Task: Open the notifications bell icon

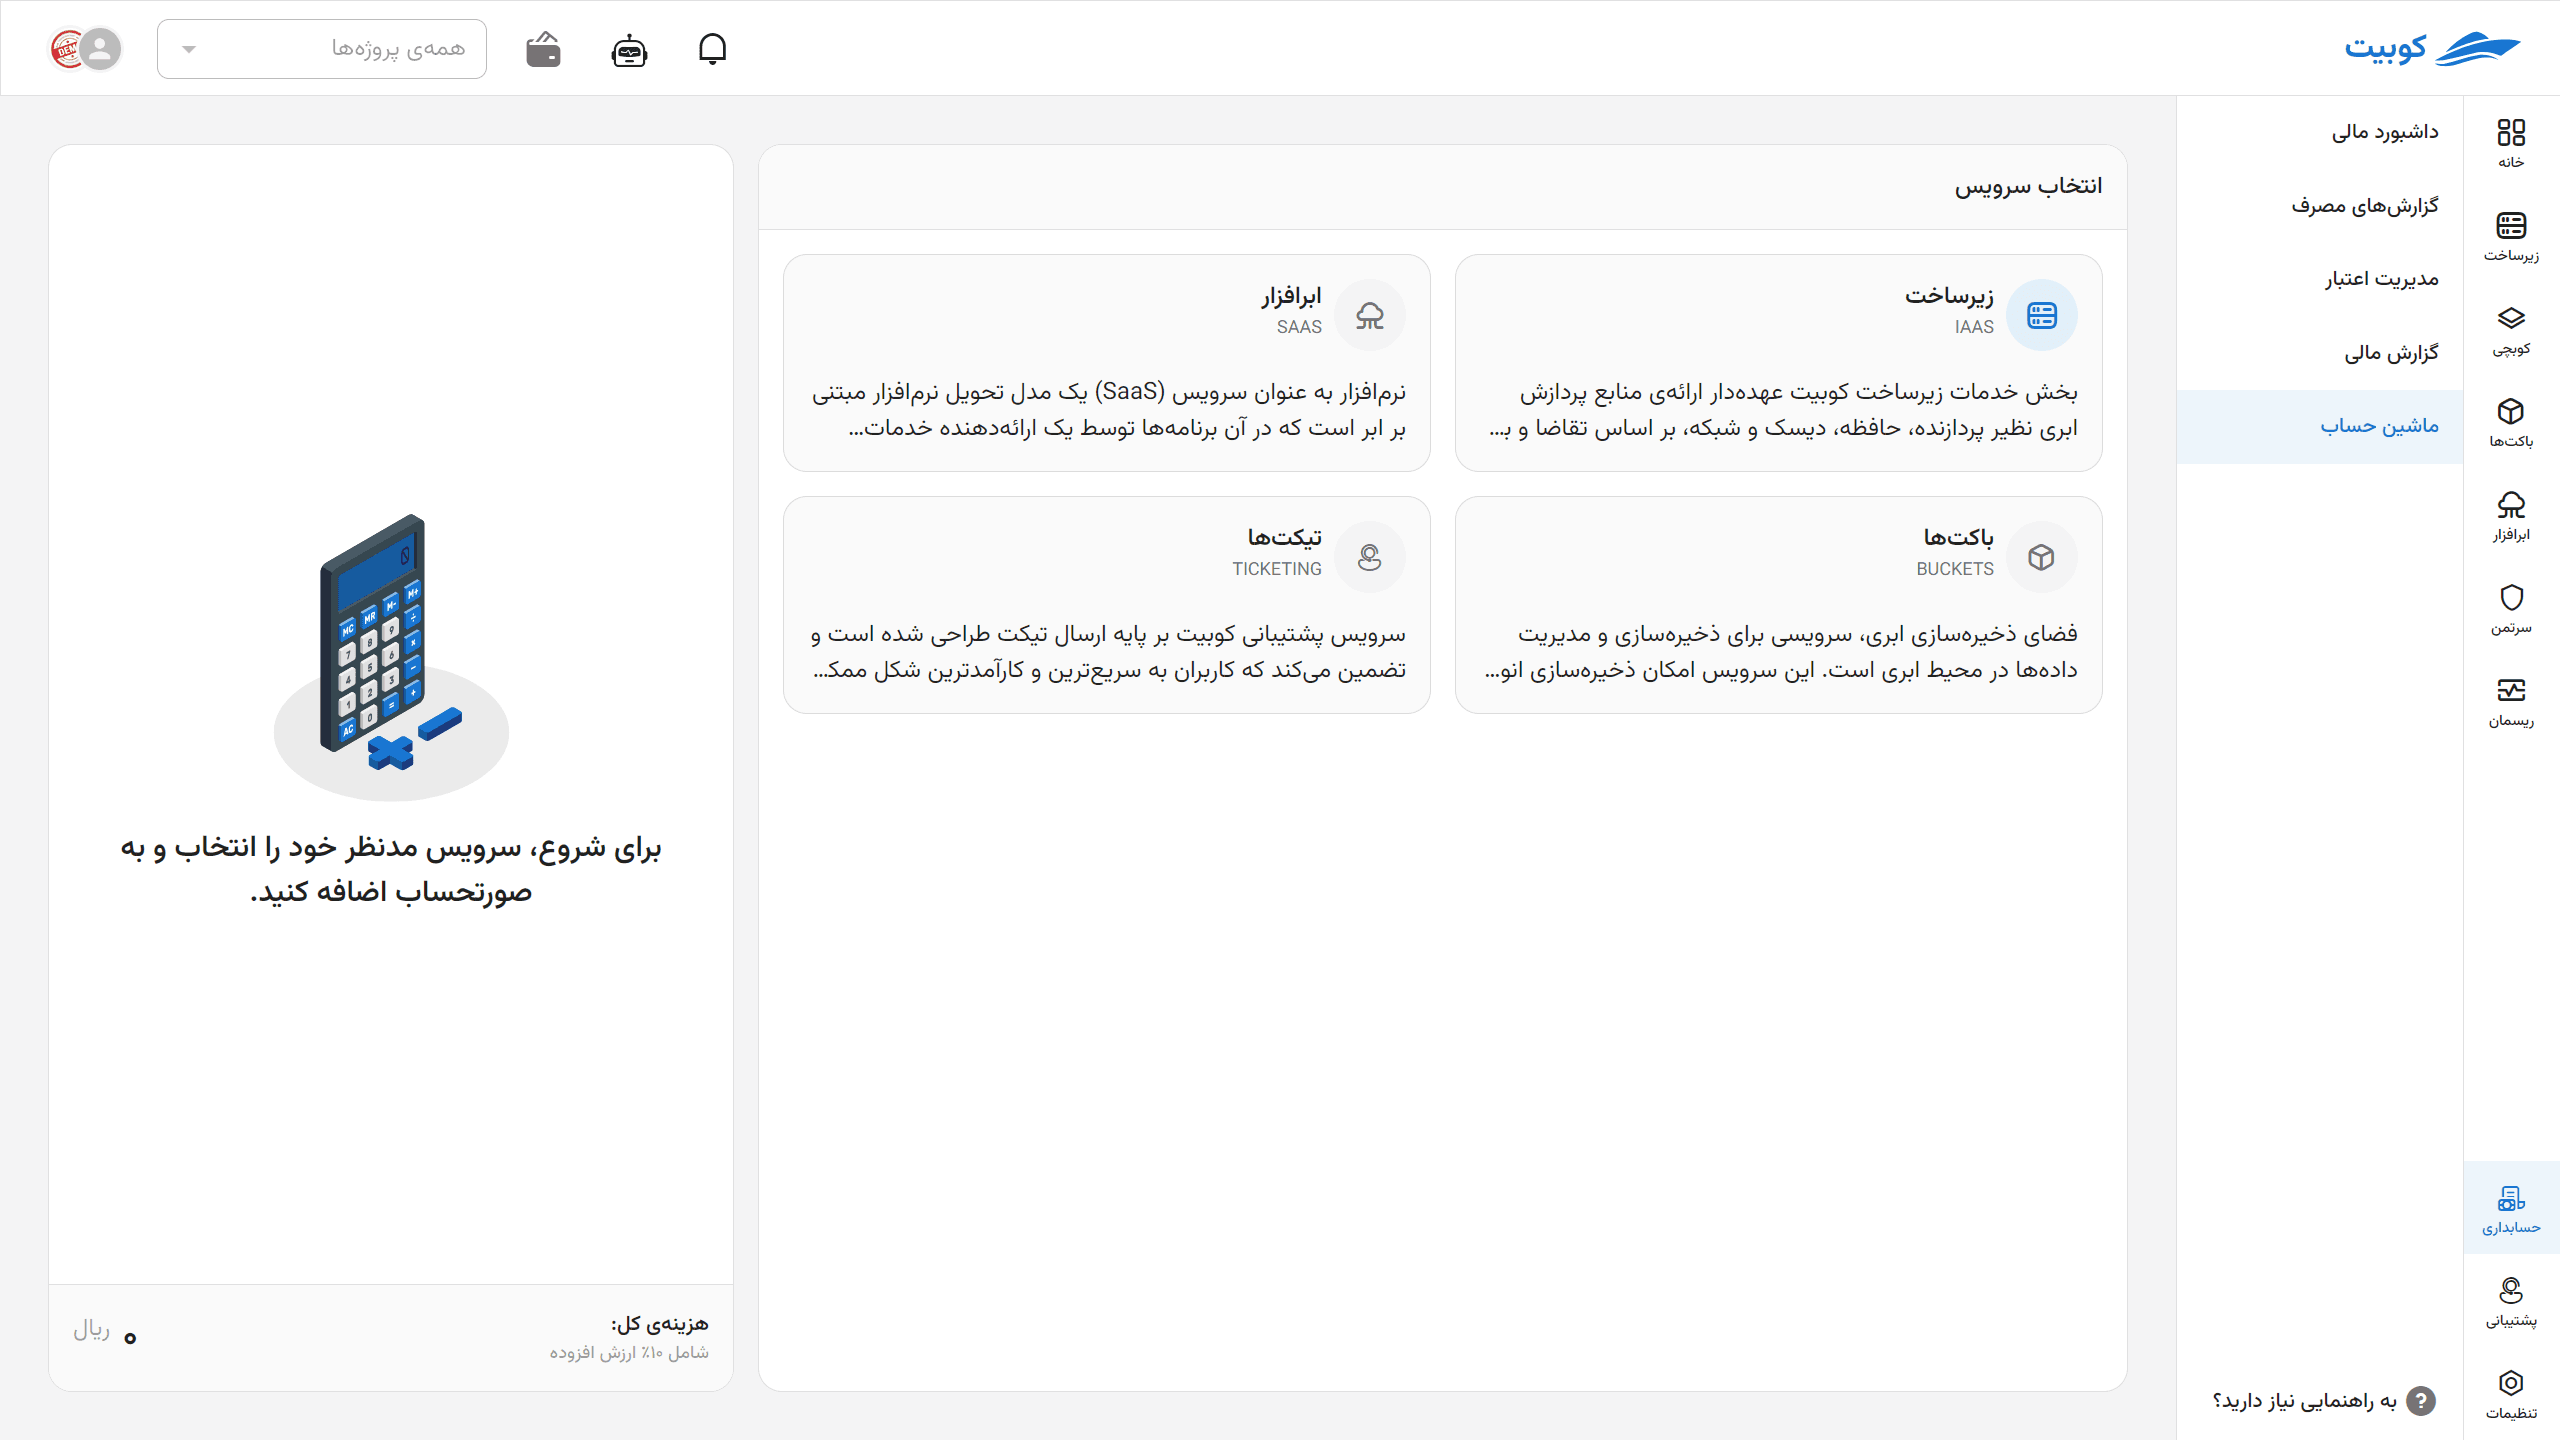Action: pyautogui.click(x=712, y=48)
